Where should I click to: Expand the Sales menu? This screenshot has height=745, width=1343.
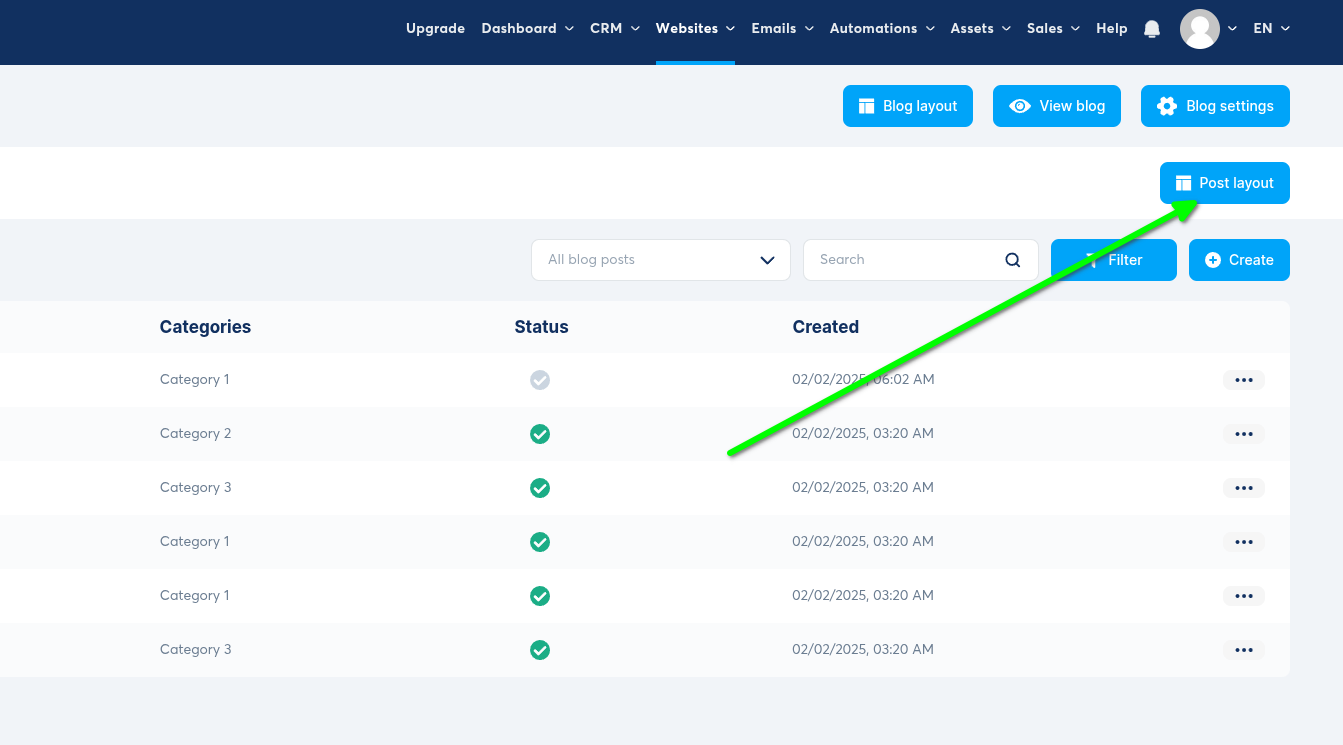coord(1053,29)
